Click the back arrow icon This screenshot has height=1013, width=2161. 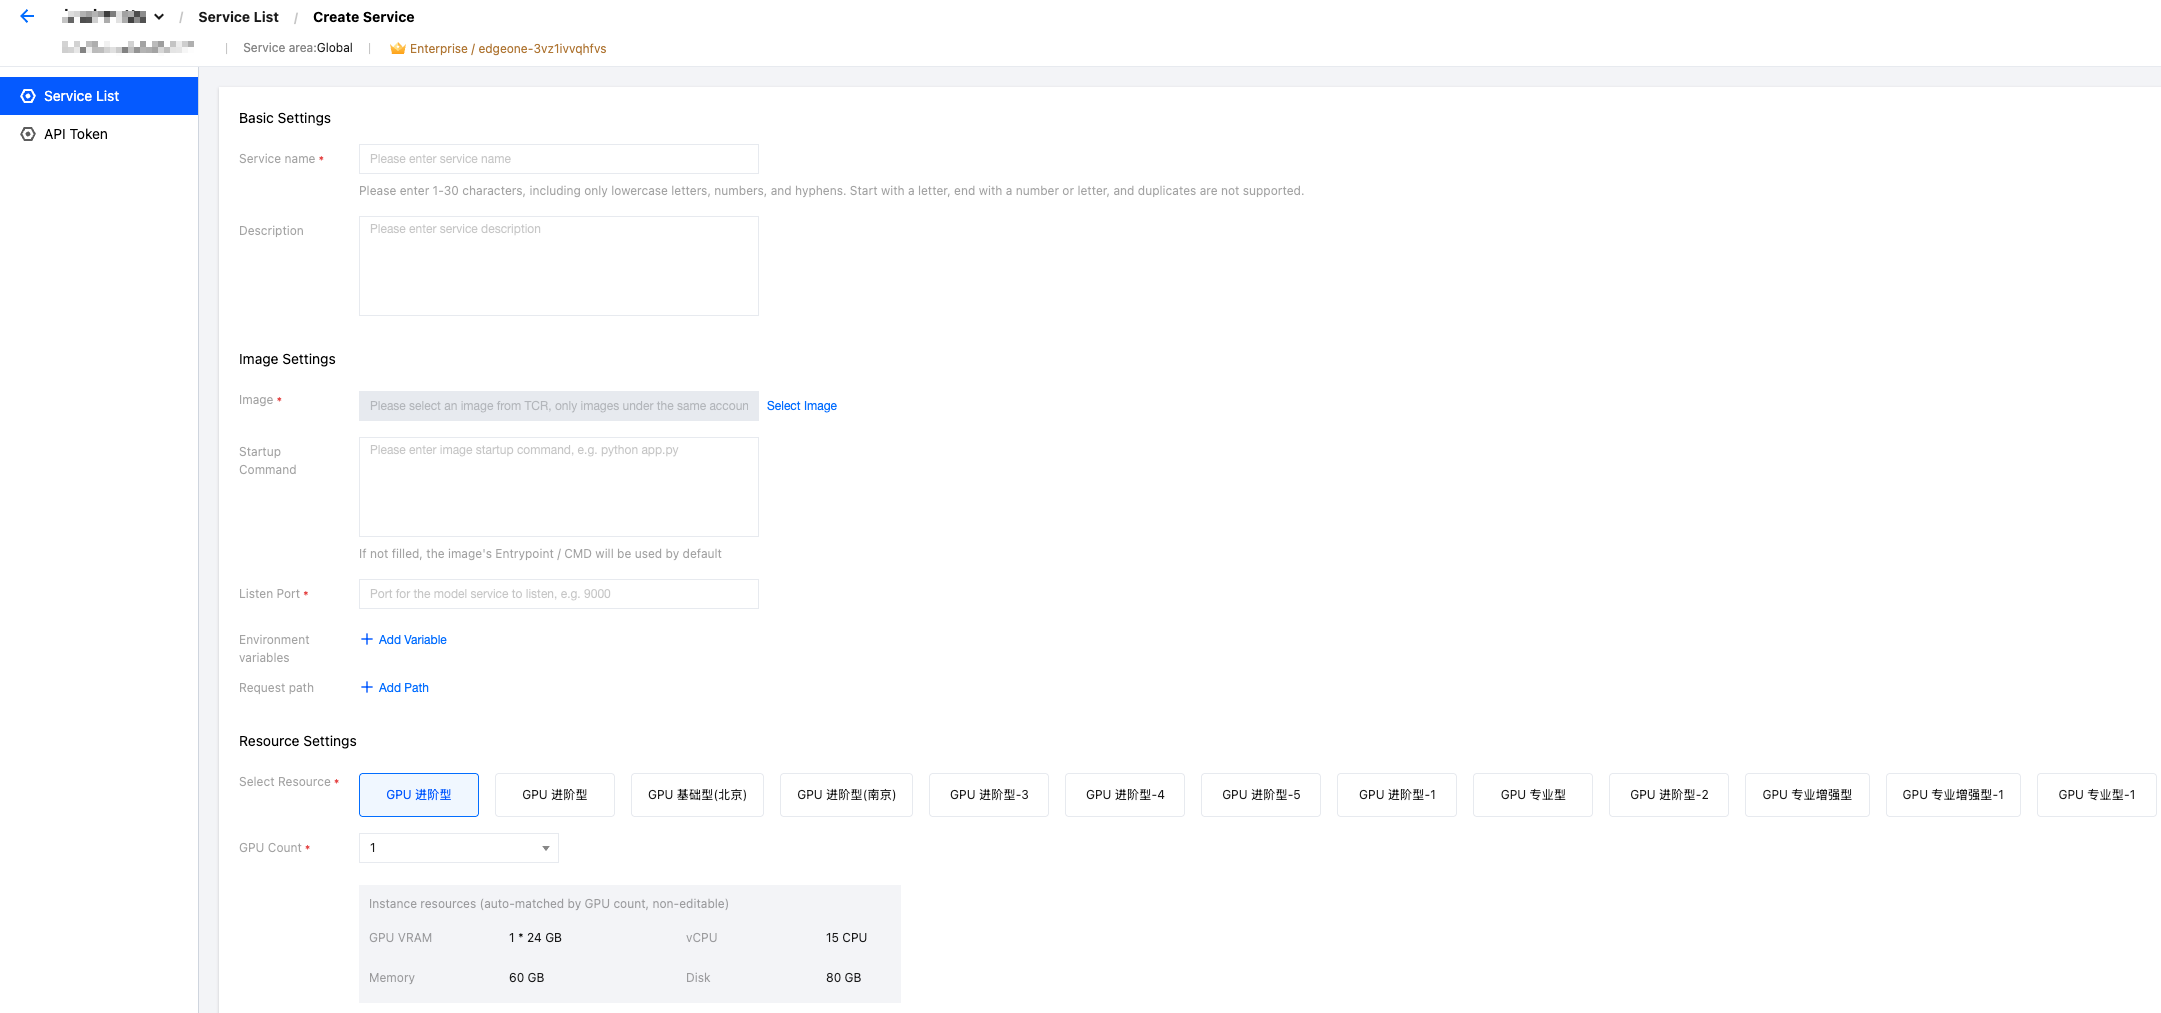[27, 16]
